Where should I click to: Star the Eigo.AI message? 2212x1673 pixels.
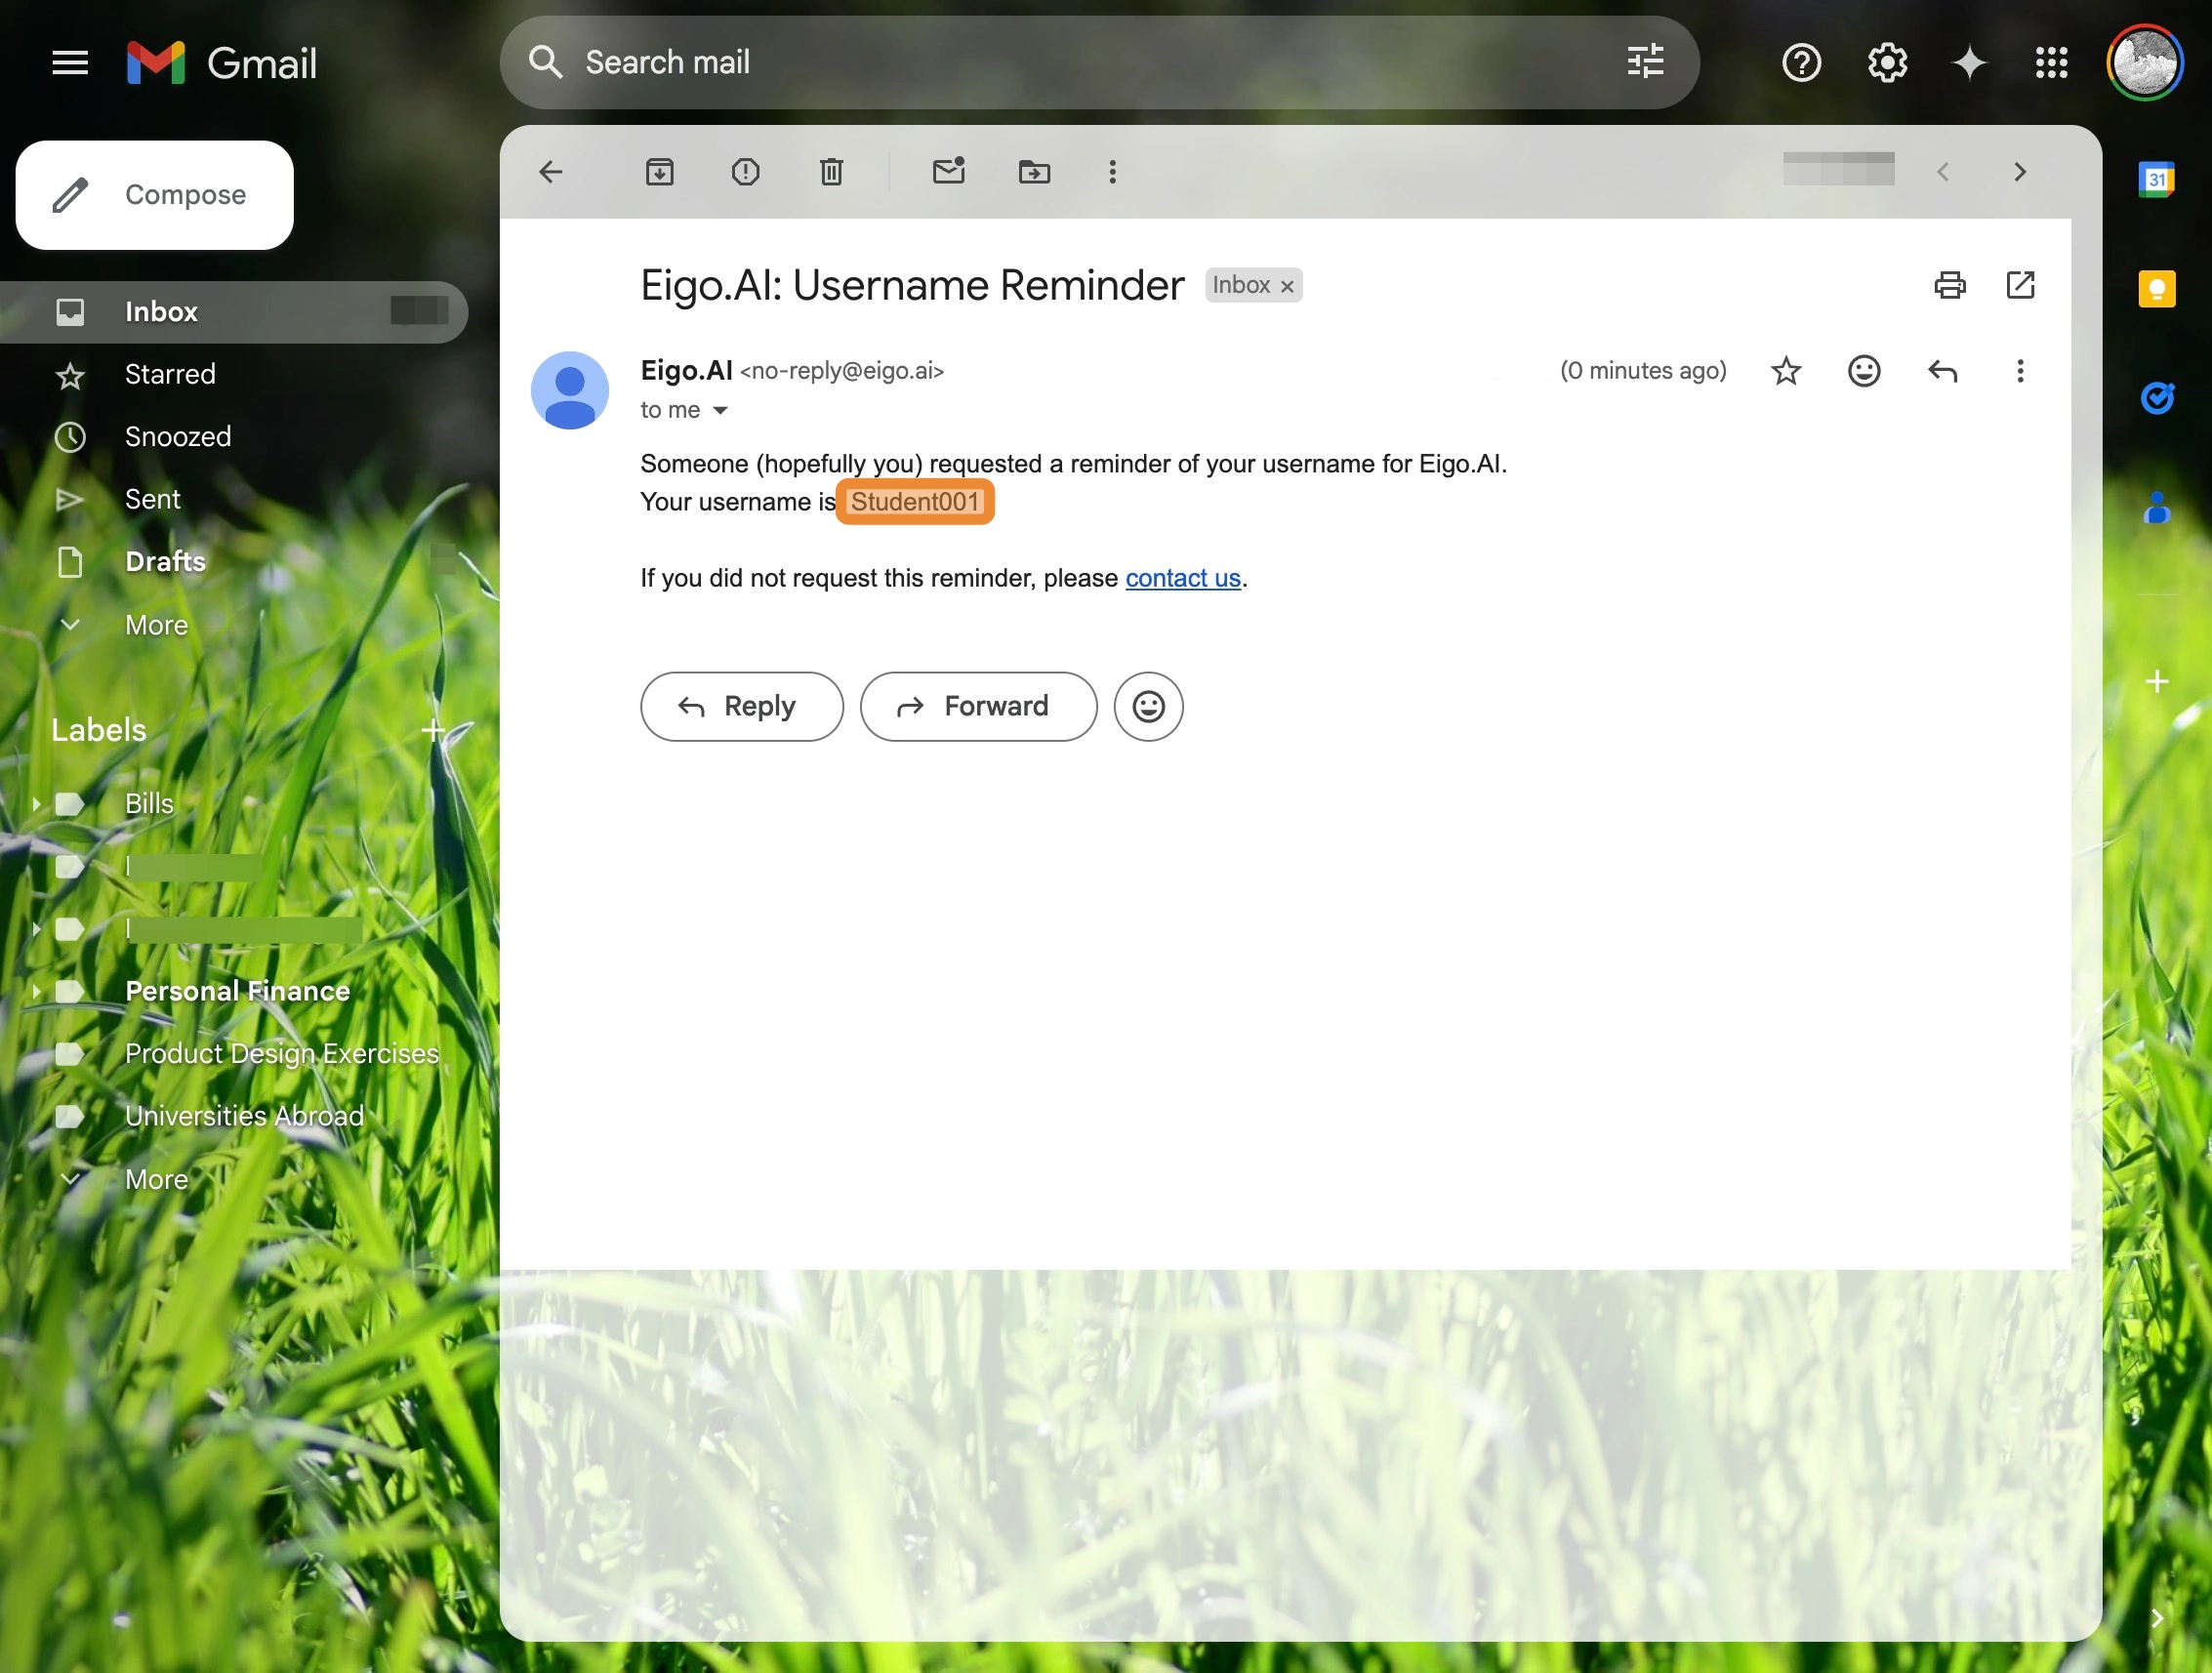[1785, 371]
